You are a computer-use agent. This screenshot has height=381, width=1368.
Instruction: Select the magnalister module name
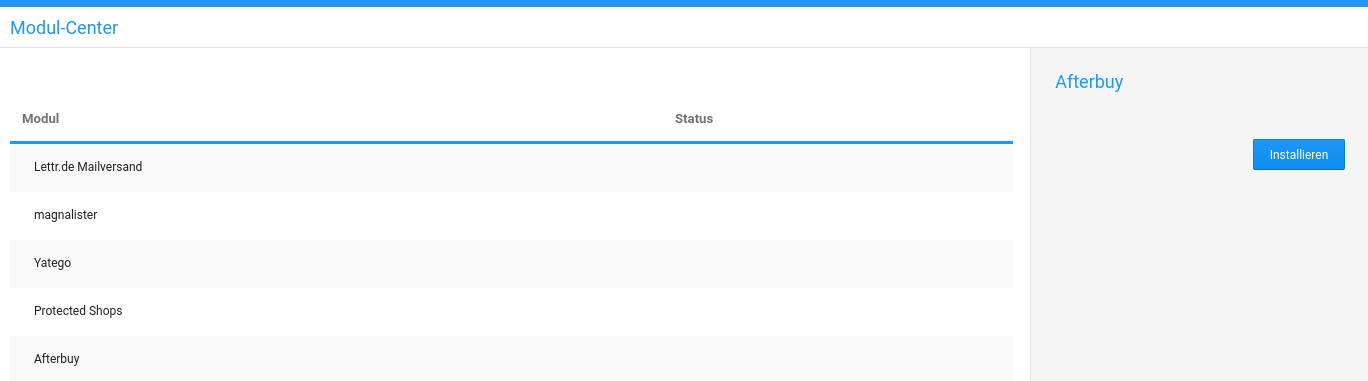tap(66, 215)
